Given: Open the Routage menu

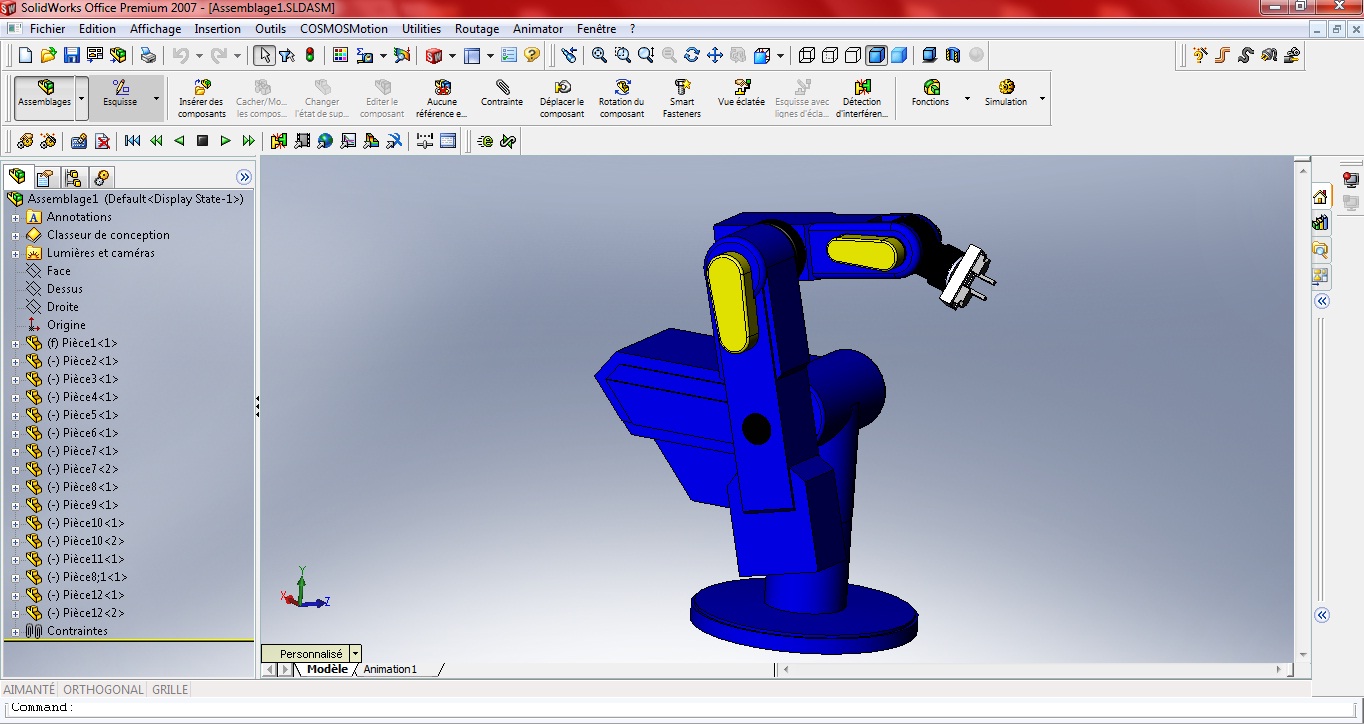Looking at the screenshot, I should pyautogui.click(x=477, y=29).
